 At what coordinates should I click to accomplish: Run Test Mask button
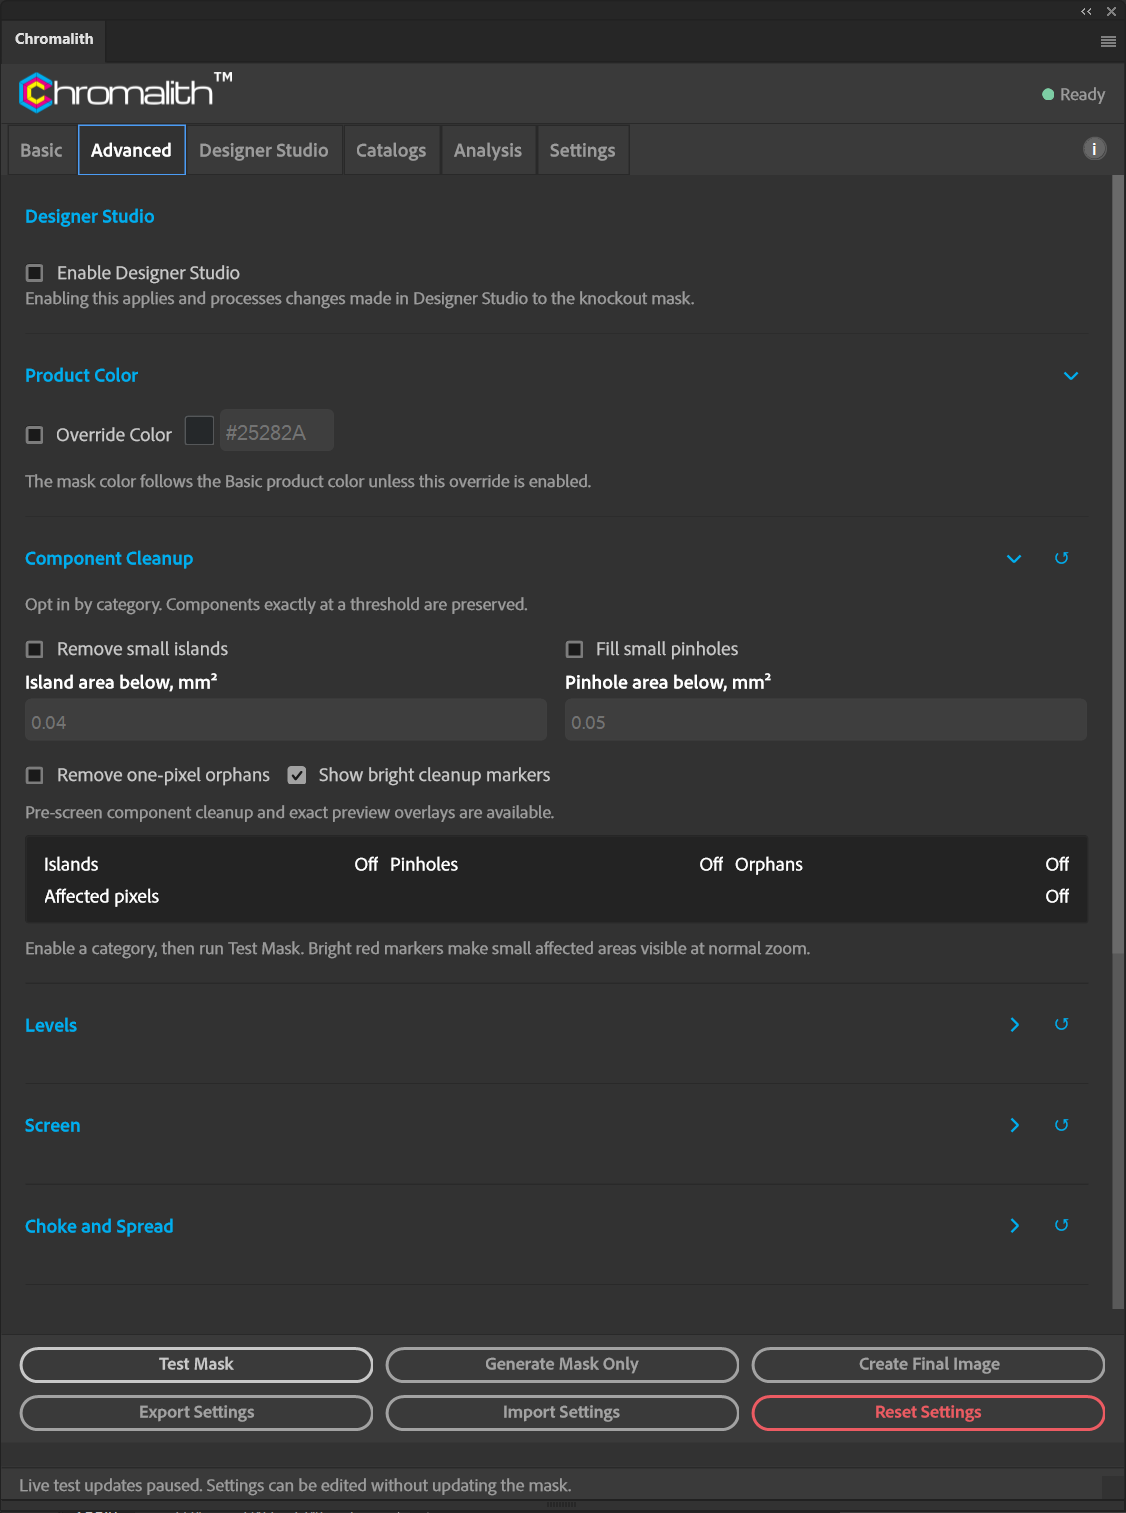point(196,1364)
